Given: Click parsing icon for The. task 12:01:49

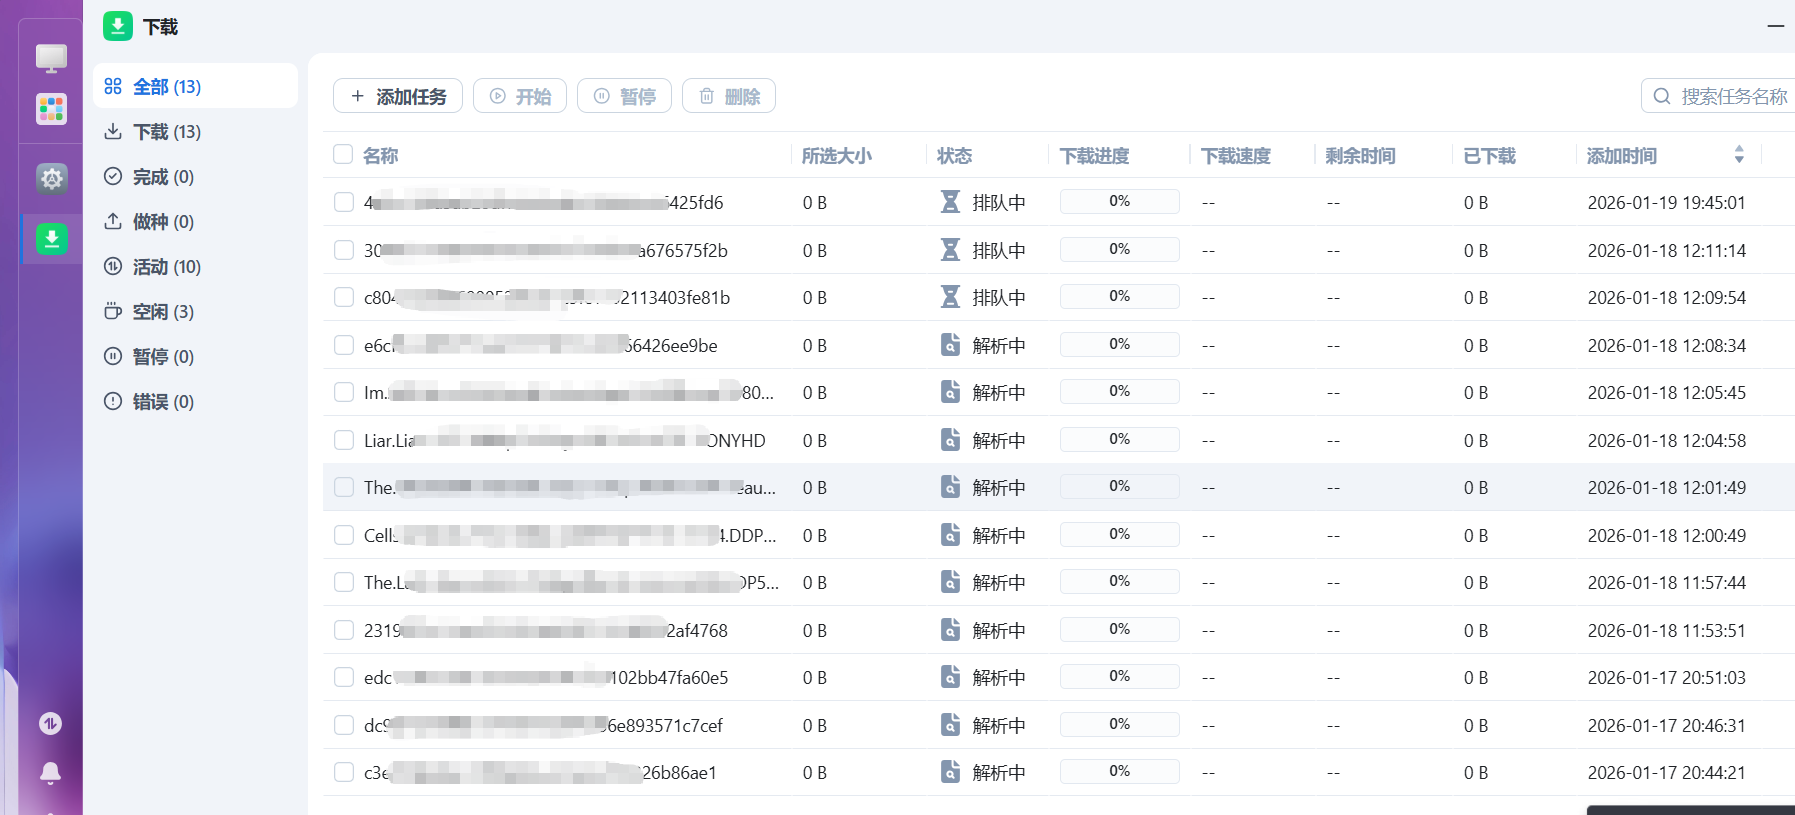Looking at the screenshot, I should tap(950, 487).
